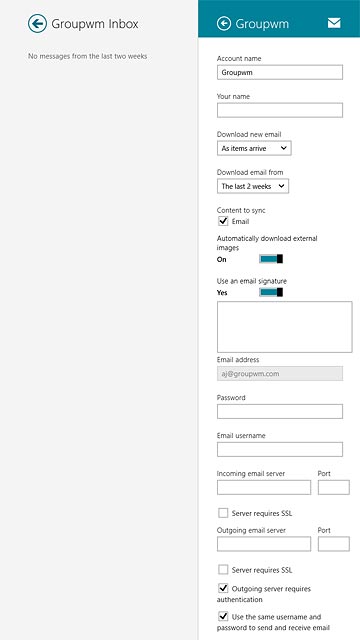360x640 pixels.
Task: Click the incoming server Port field
Action: (x=333, y=487)
